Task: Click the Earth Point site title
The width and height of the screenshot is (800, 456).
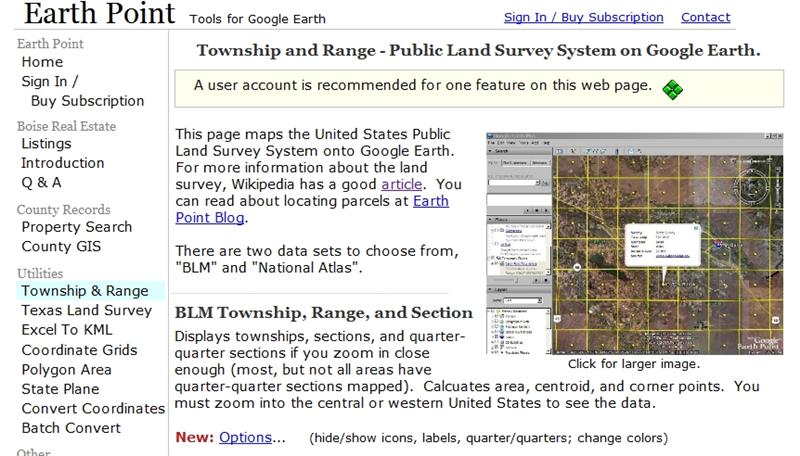Action: coord(99,13)
